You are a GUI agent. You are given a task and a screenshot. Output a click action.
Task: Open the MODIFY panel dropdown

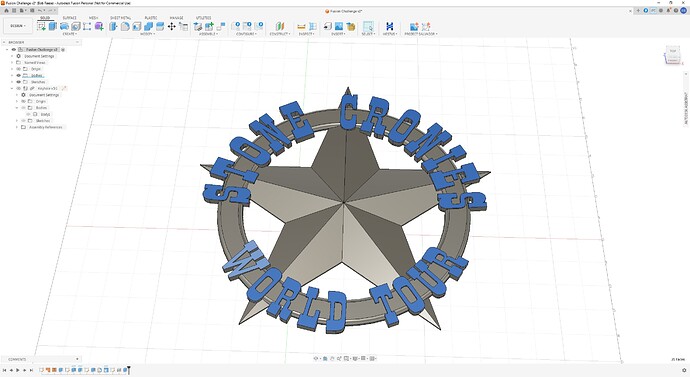(x=147, y=34)
